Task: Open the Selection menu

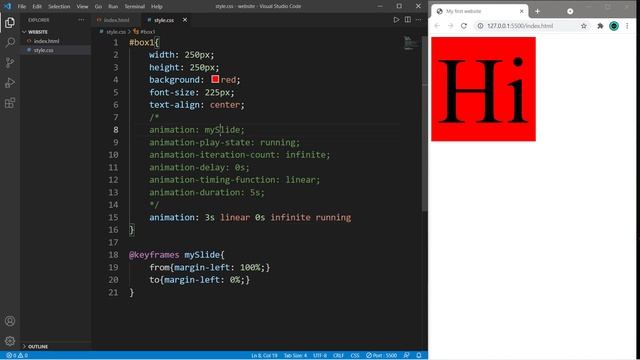Action: (59, 6)
